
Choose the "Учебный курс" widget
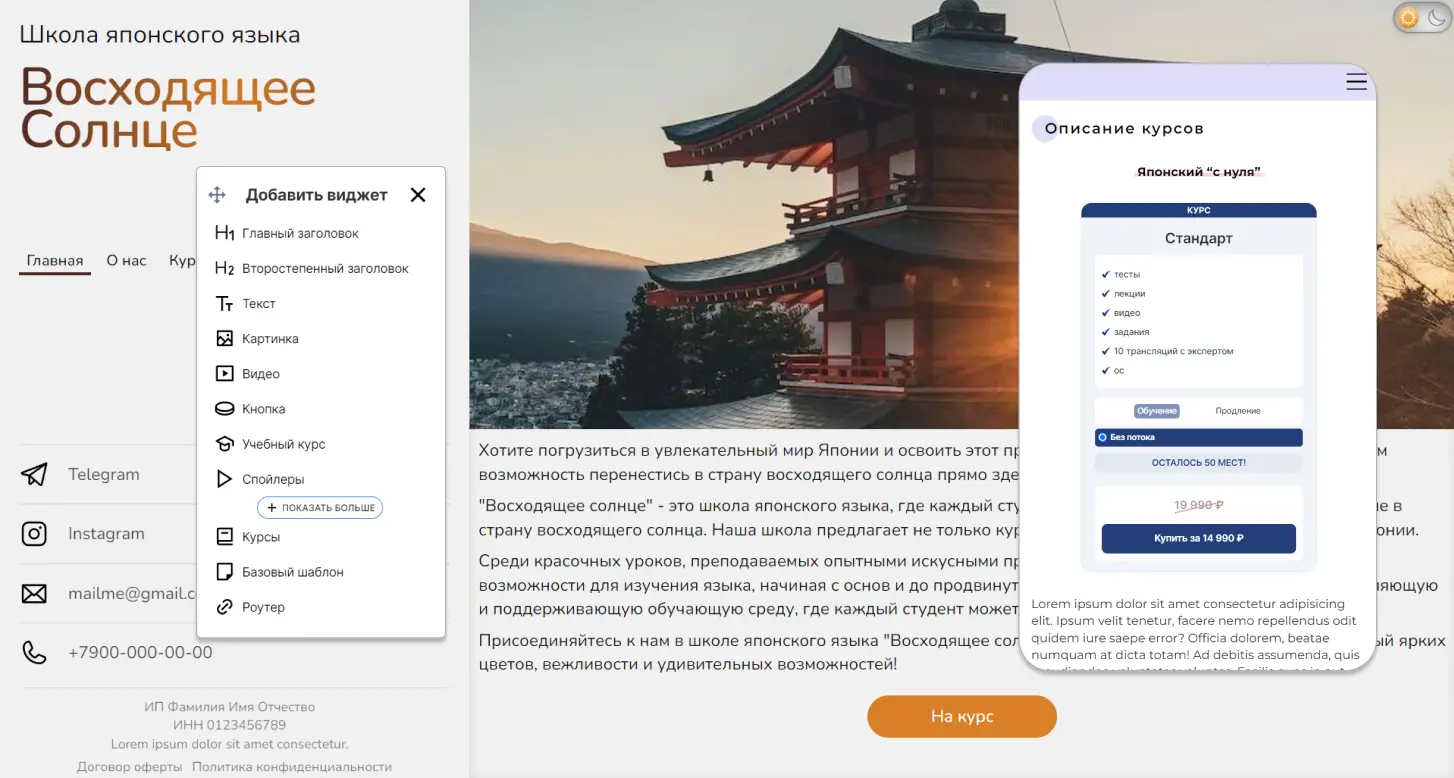click(x=283, y=444)
